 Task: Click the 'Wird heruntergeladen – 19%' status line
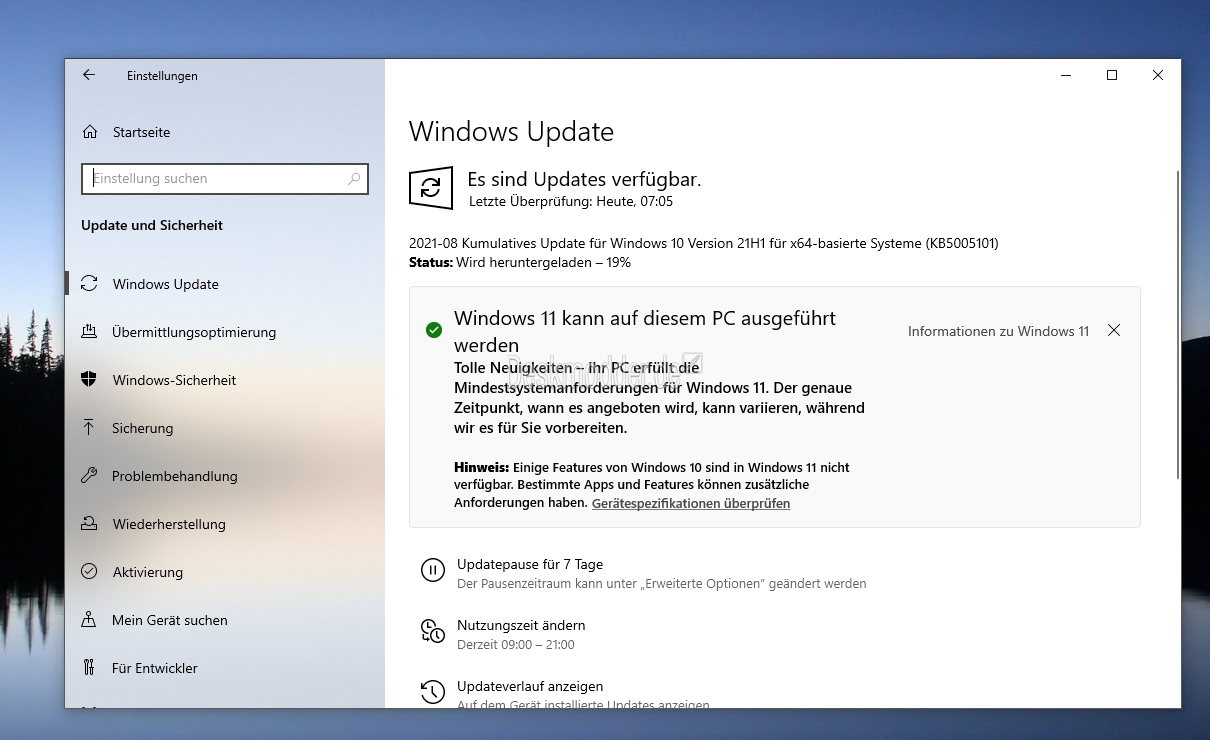coord(520,263)
